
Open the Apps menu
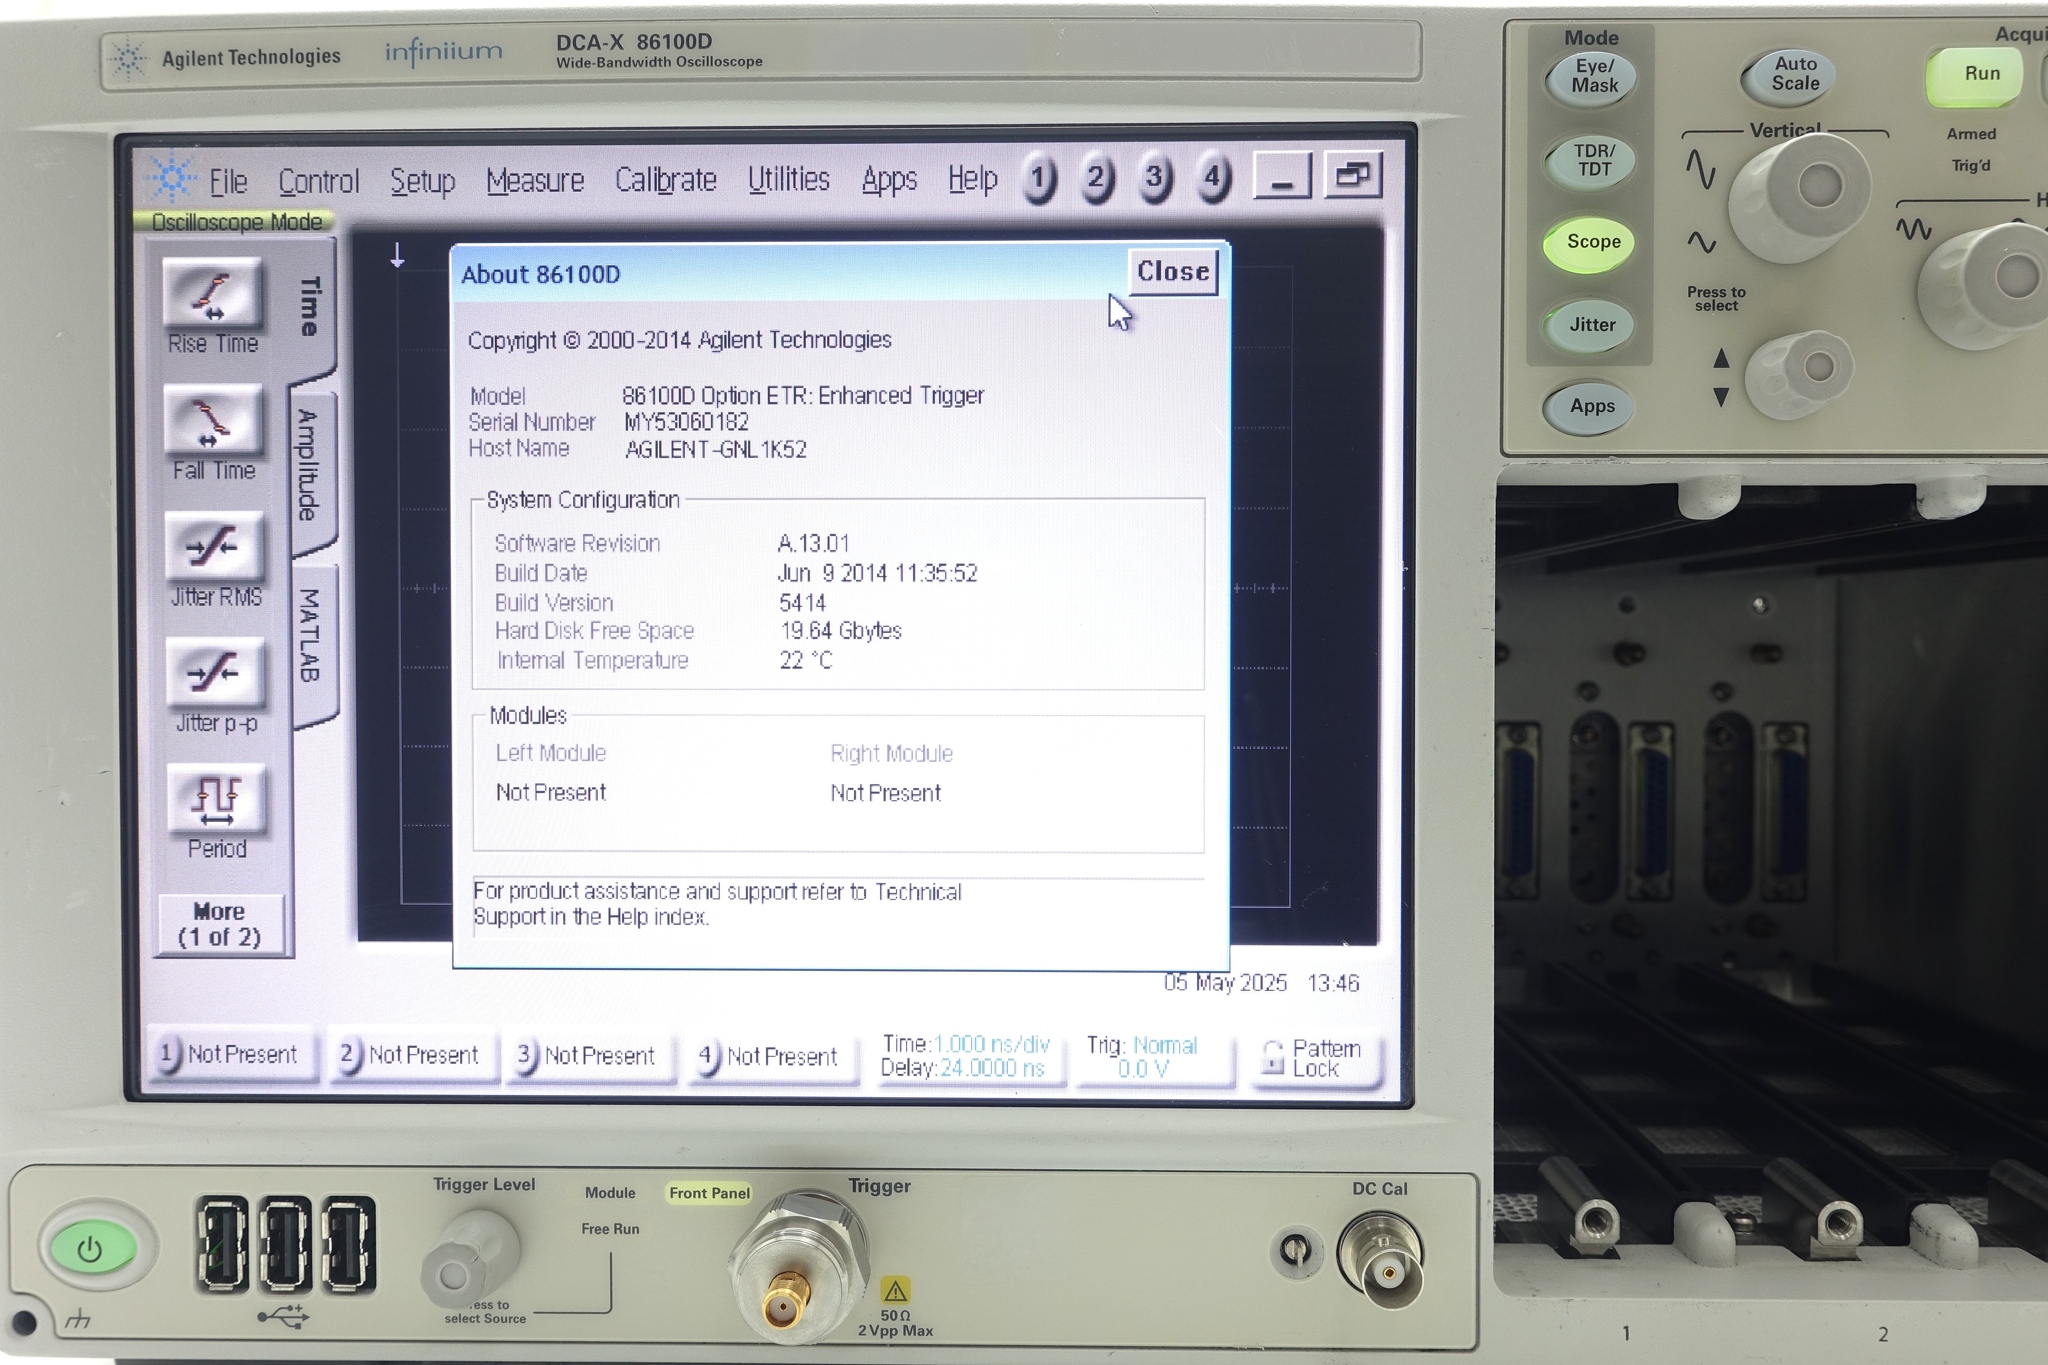pos(889,179)
